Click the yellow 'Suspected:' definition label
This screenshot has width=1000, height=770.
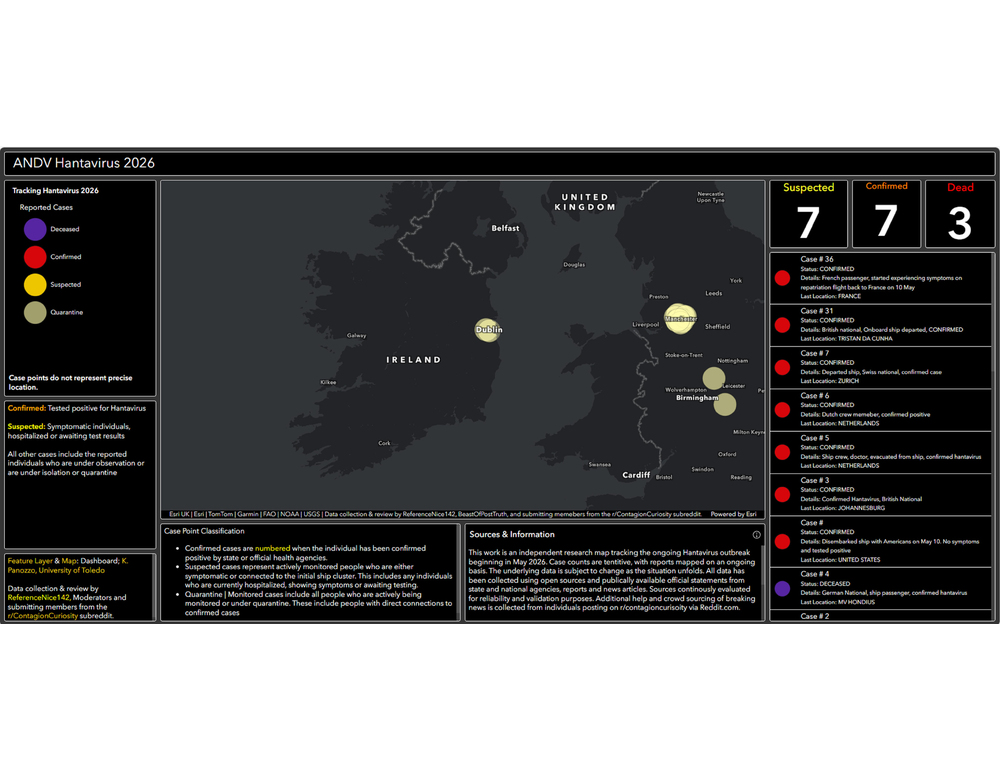[26, 427]
